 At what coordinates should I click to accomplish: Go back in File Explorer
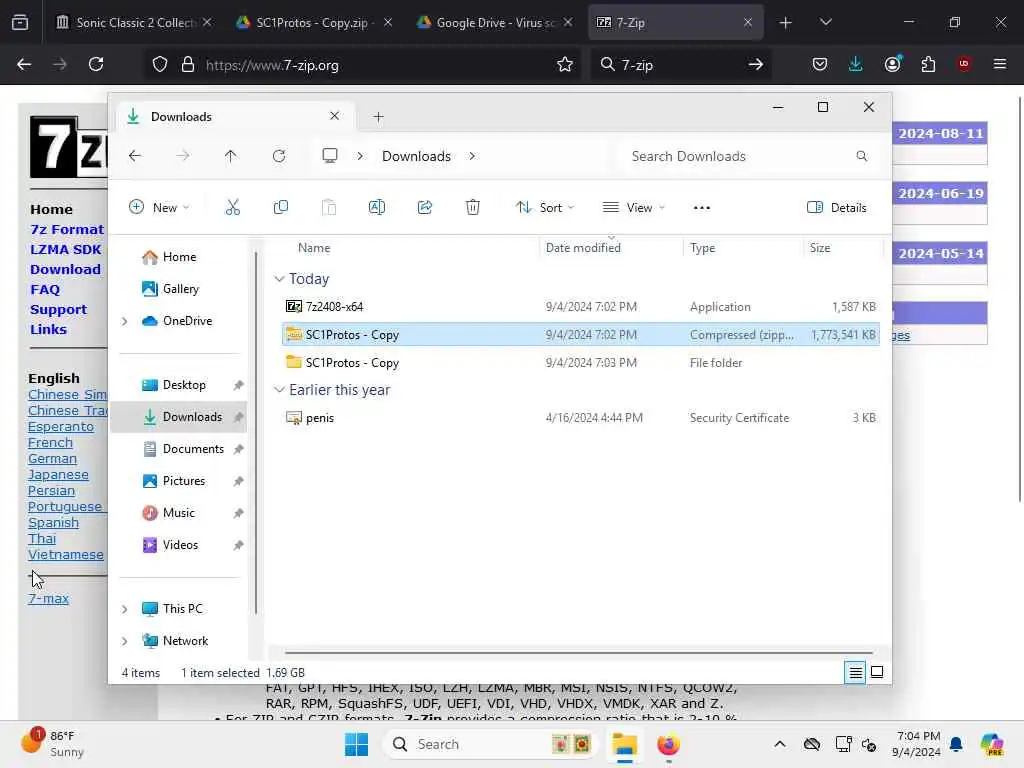(135, 156)
